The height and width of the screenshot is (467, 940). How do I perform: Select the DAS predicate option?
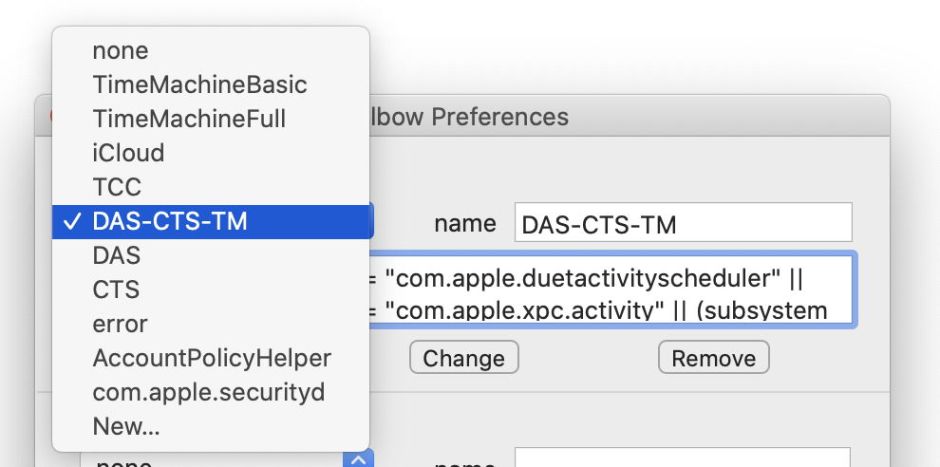(x=117, y=256)
